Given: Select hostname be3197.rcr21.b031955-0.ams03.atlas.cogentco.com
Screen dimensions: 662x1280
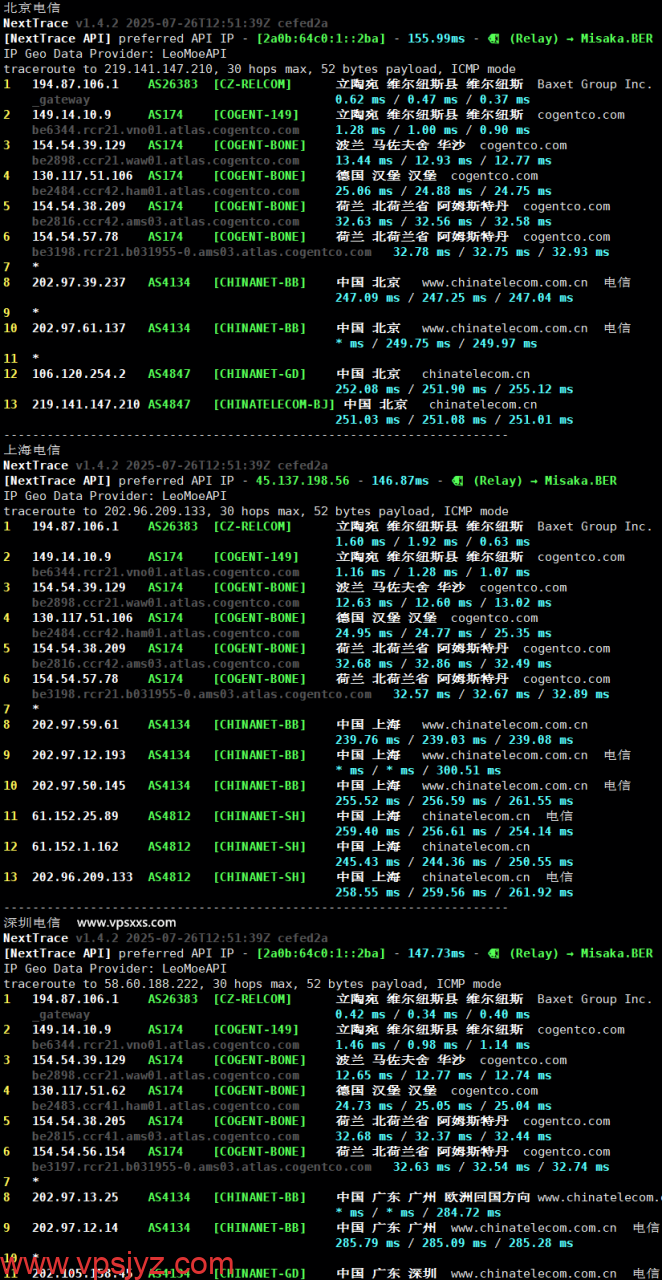Looking at the screenshot, I should point(201,1167).
